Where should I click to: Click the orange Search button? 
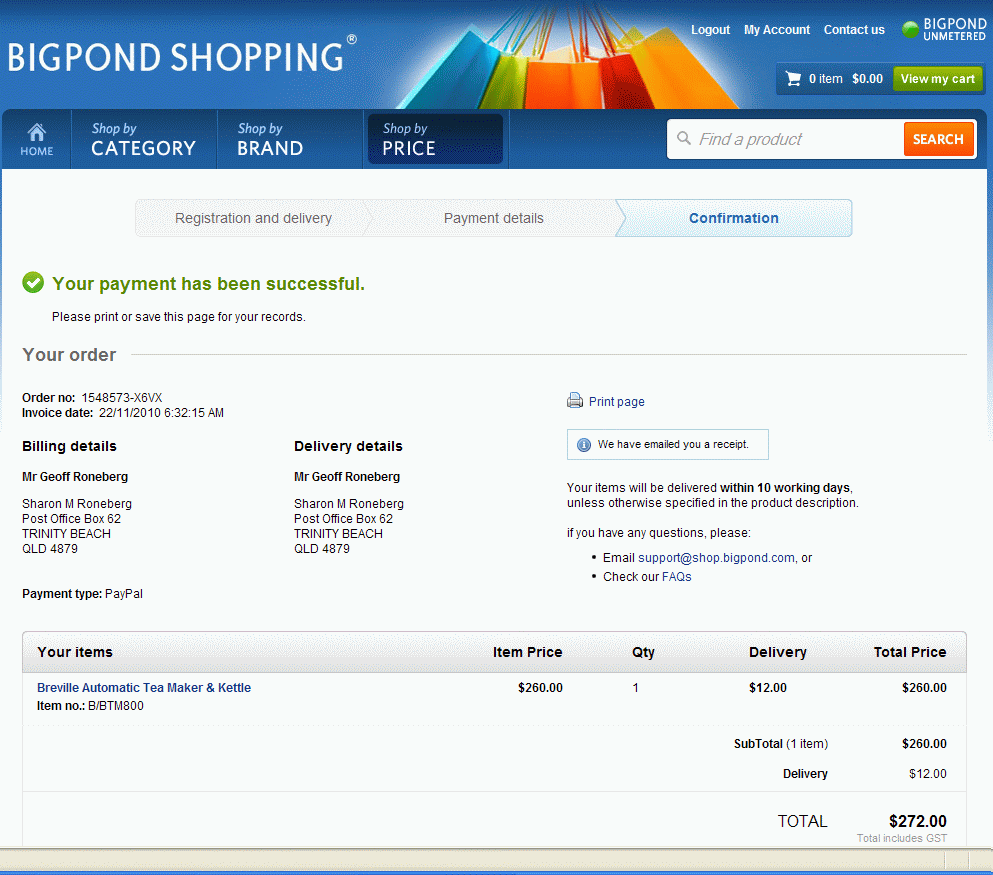pyautogui.click(x=938, y=139)
